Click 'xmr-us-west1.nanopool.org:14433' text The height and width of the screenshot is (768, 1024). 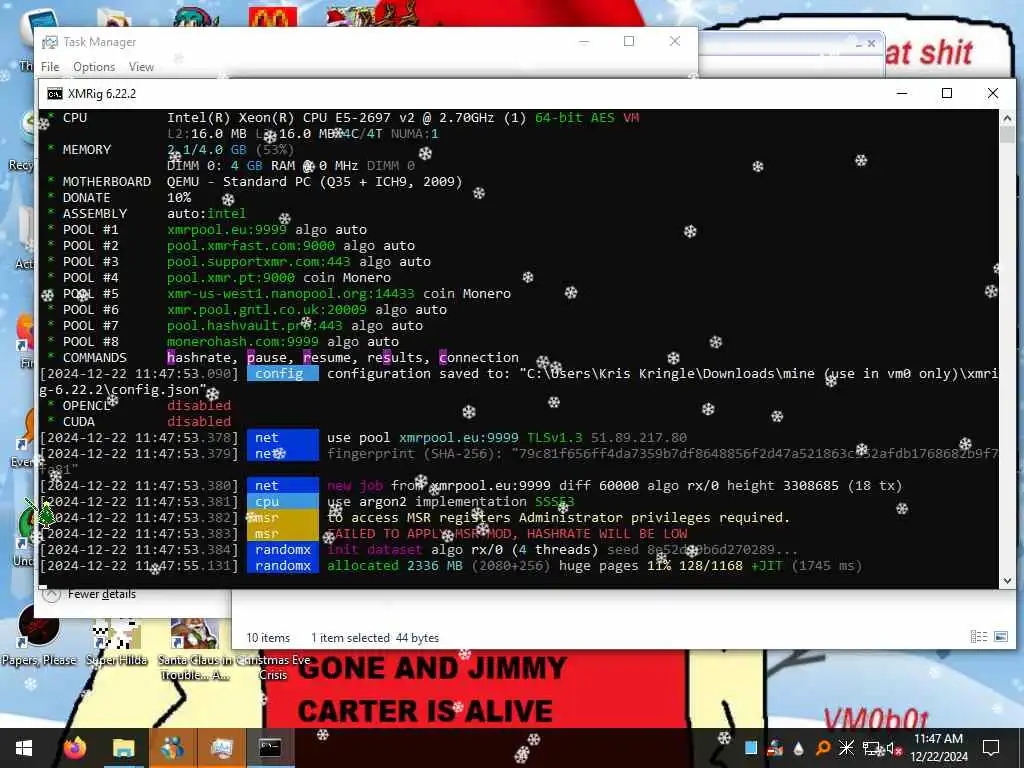tap(291, 293)
